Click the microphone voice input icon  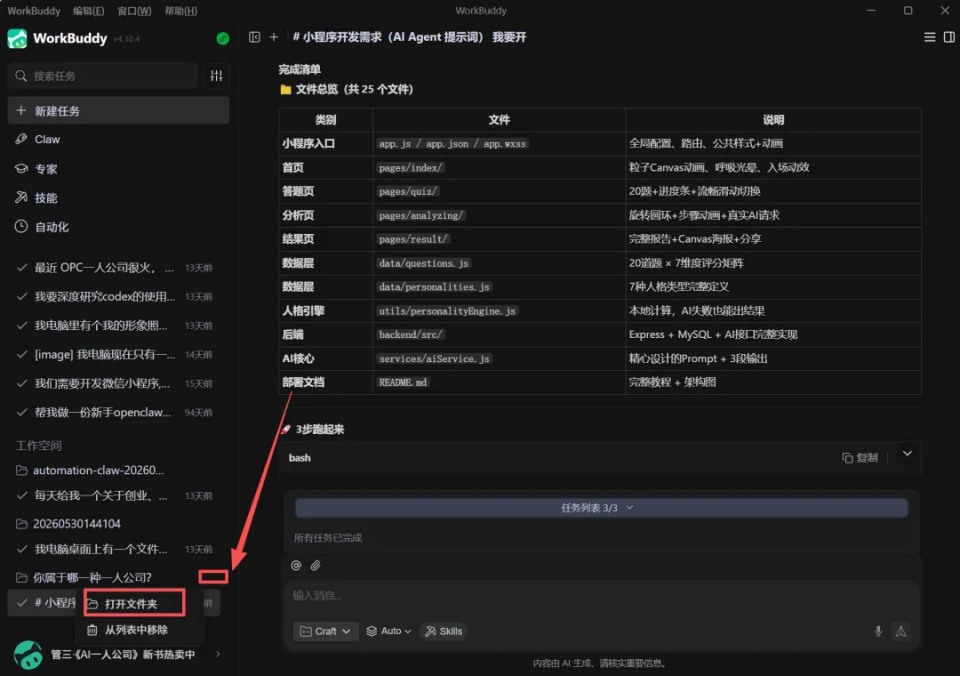[878, 631]
